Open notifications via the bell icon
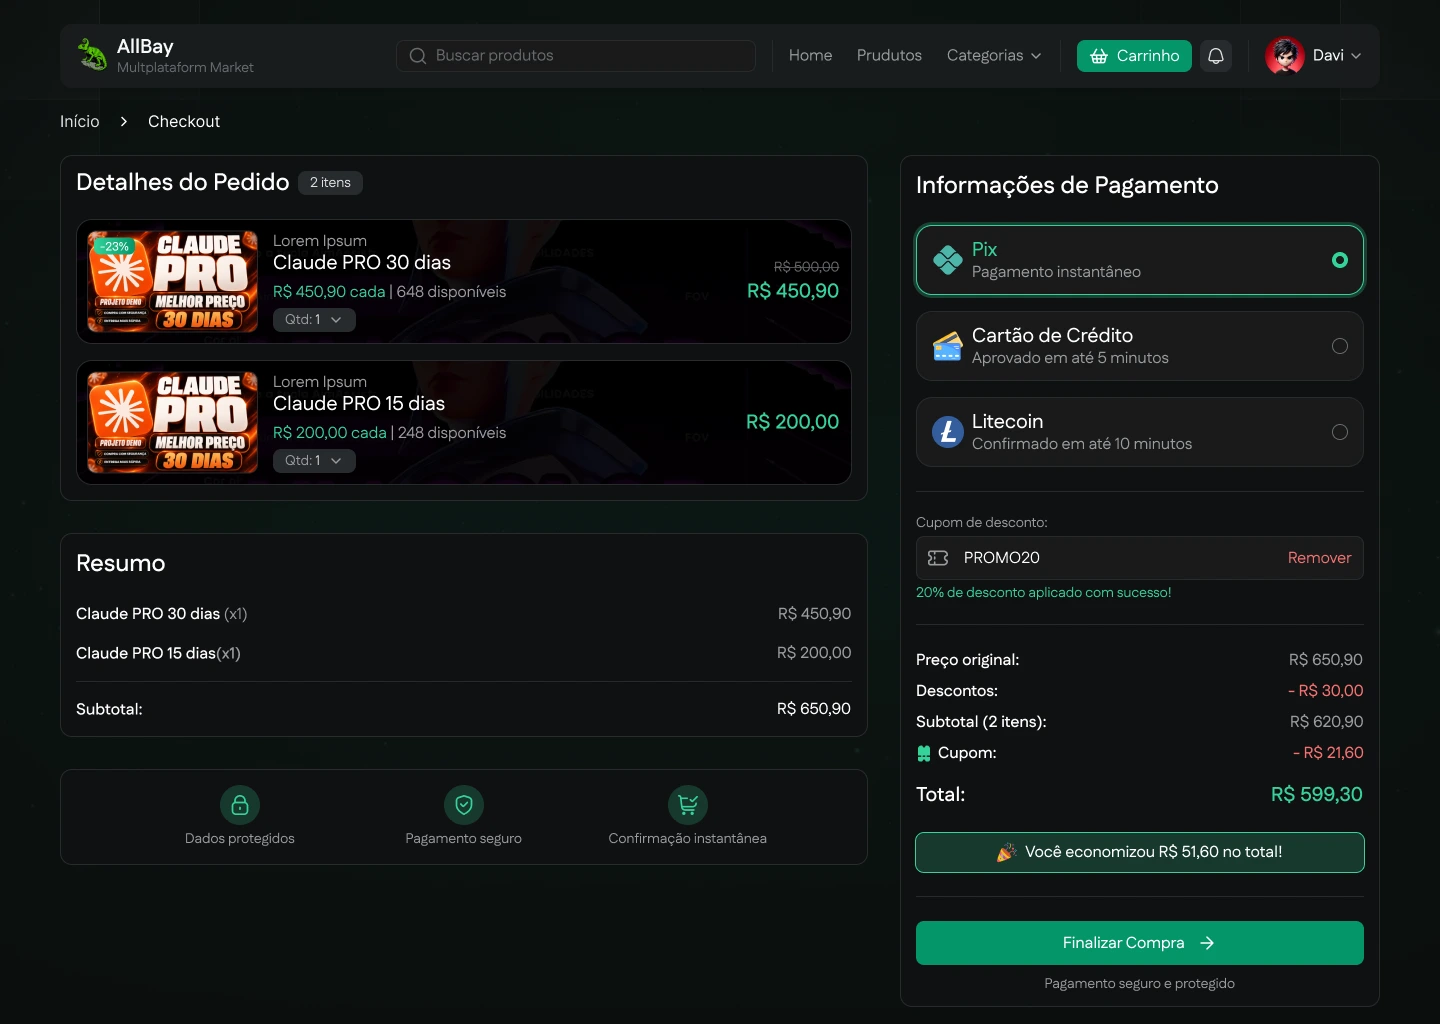Screen dimensions: 1440x1024 coord(1216,56)
